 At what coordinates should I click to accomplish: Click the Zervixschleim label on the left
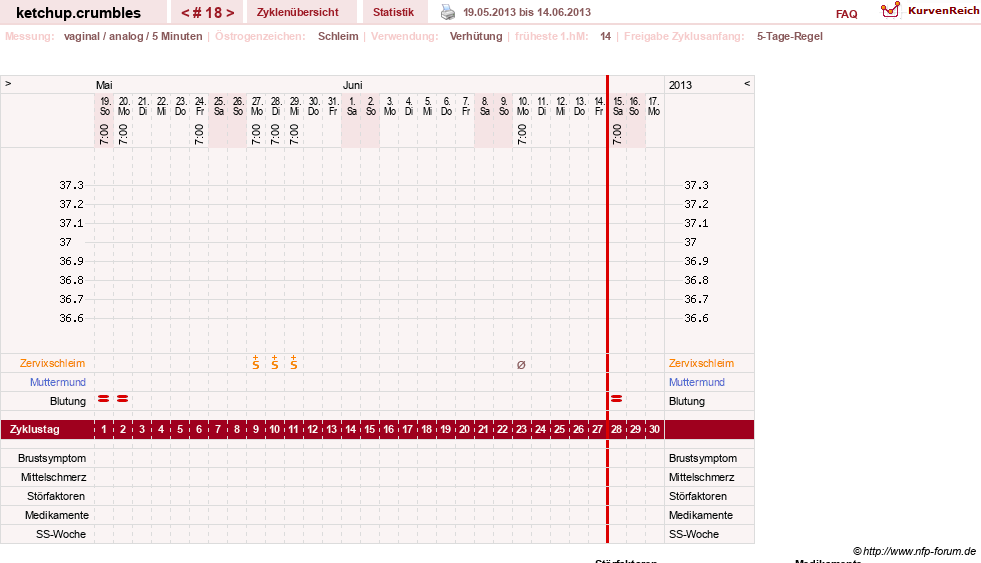(53, 363)
